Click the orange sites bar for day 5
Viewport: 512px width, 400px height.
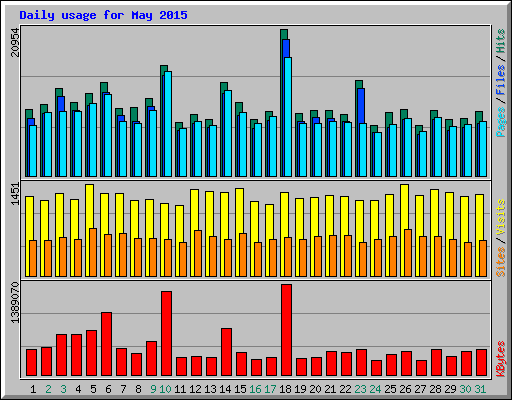point(93,253)
